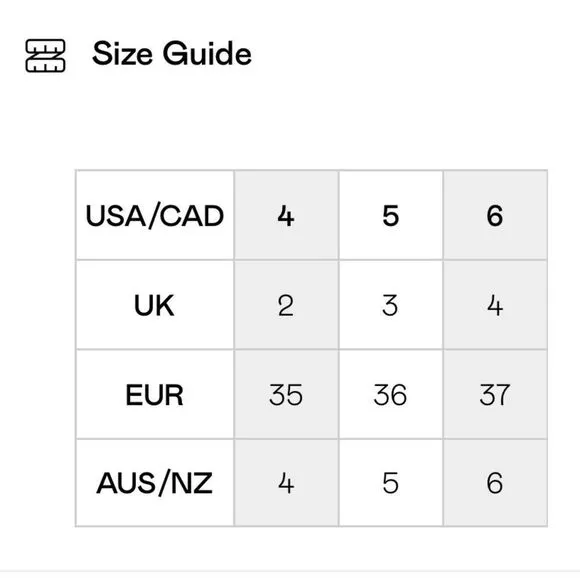The width and height of the screenshot is (580, 580).
Task: Select USA/CAD size 4 cell
Action: coord(286,216)
